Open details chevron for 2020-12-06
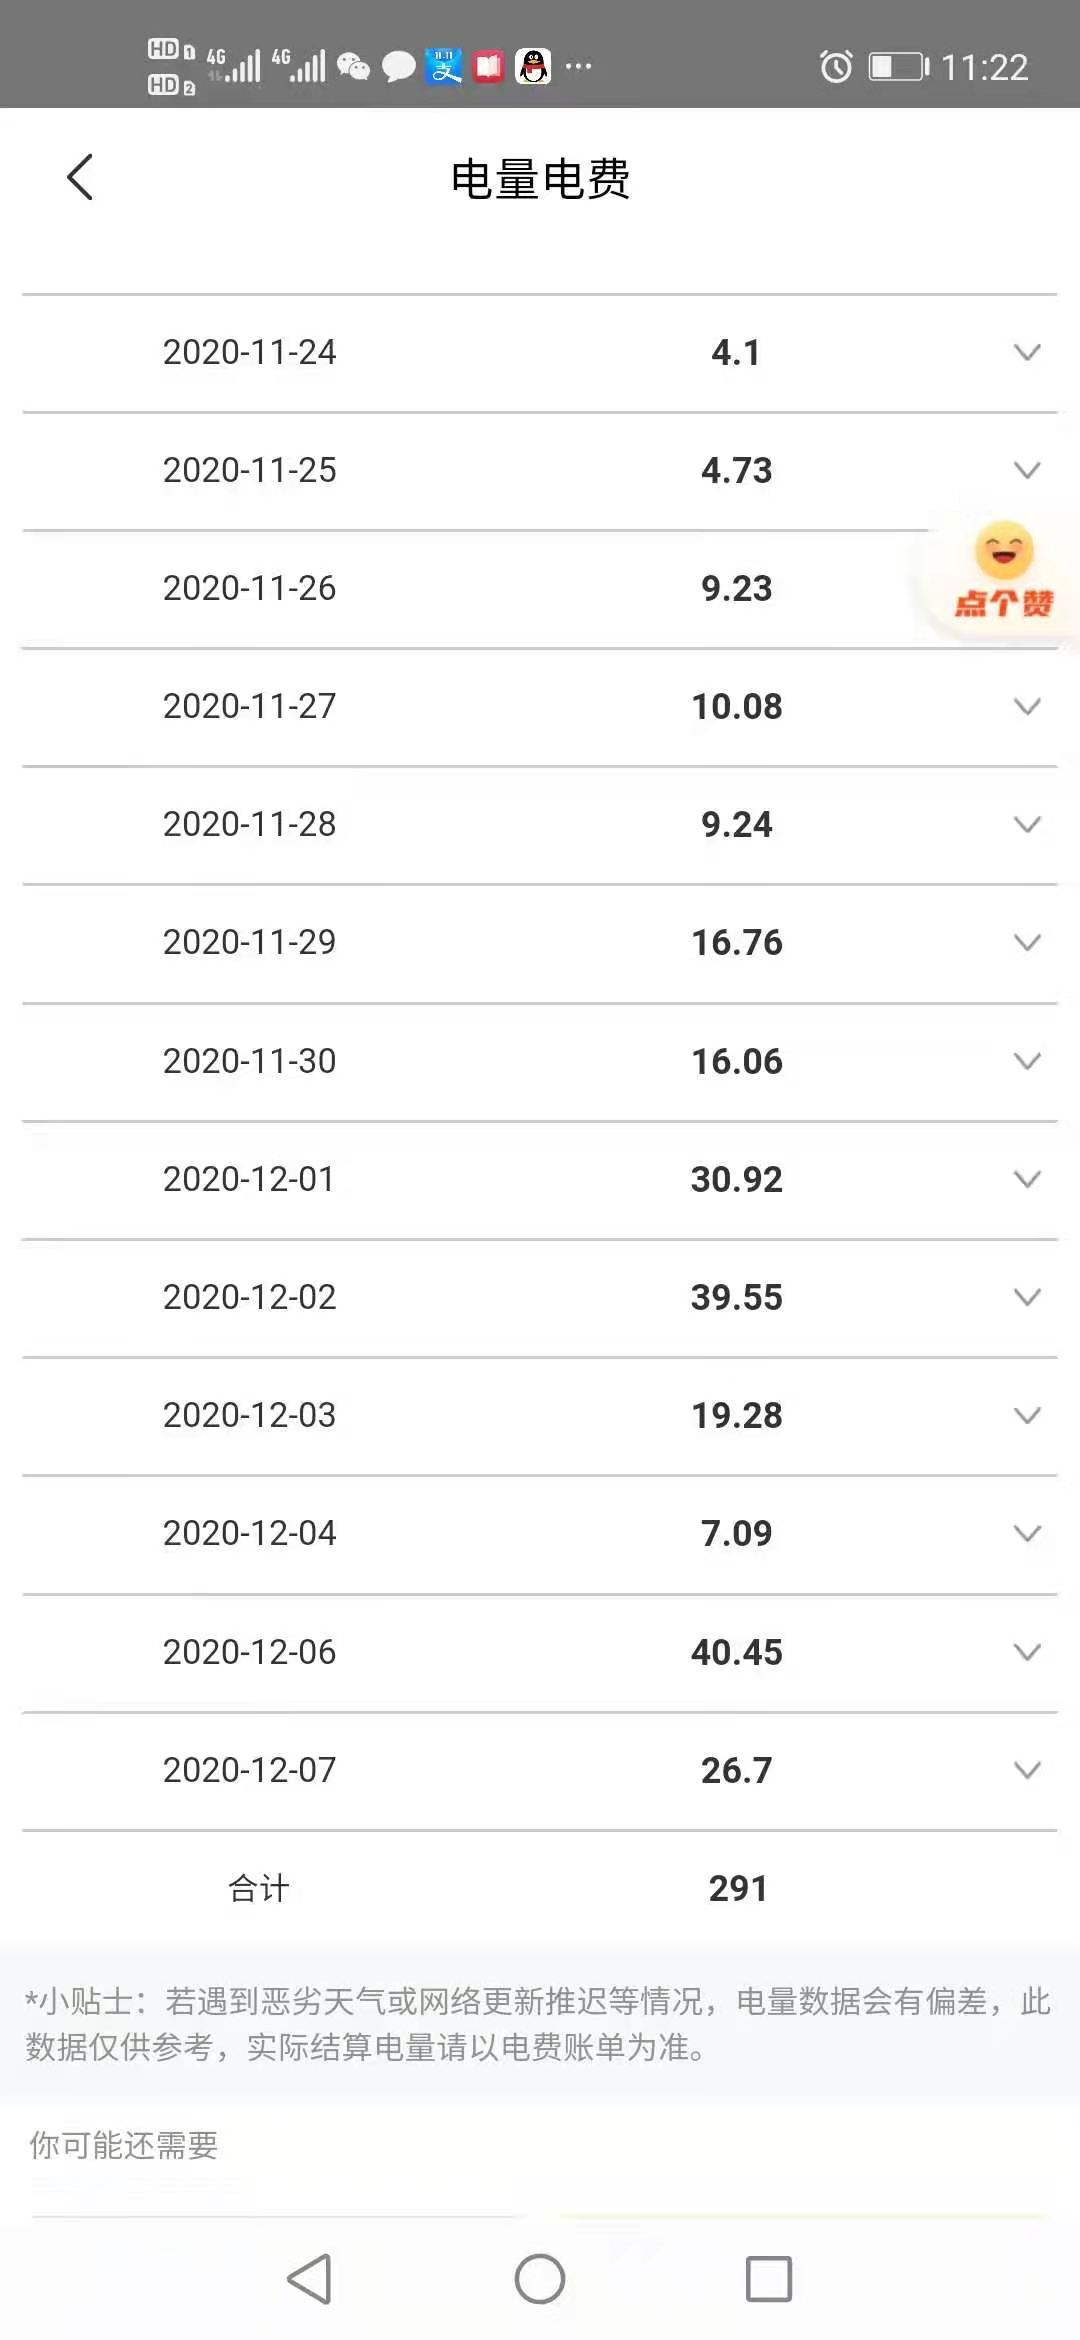This screenshot has height=2340, width=1080. coord(1027,1652)
